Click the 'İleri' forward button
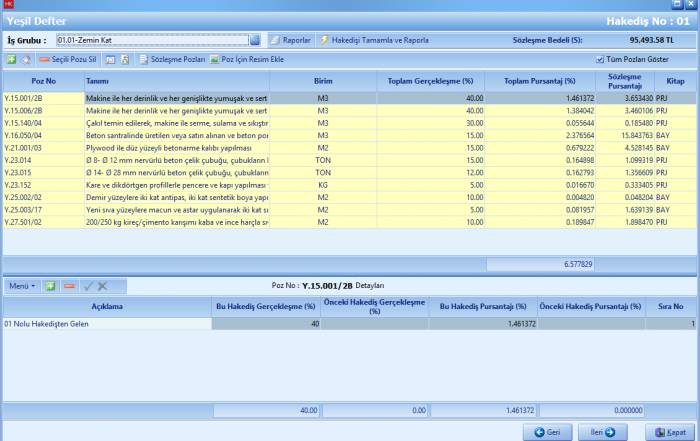The image size is (700, 441). click(x=603, y=431)
